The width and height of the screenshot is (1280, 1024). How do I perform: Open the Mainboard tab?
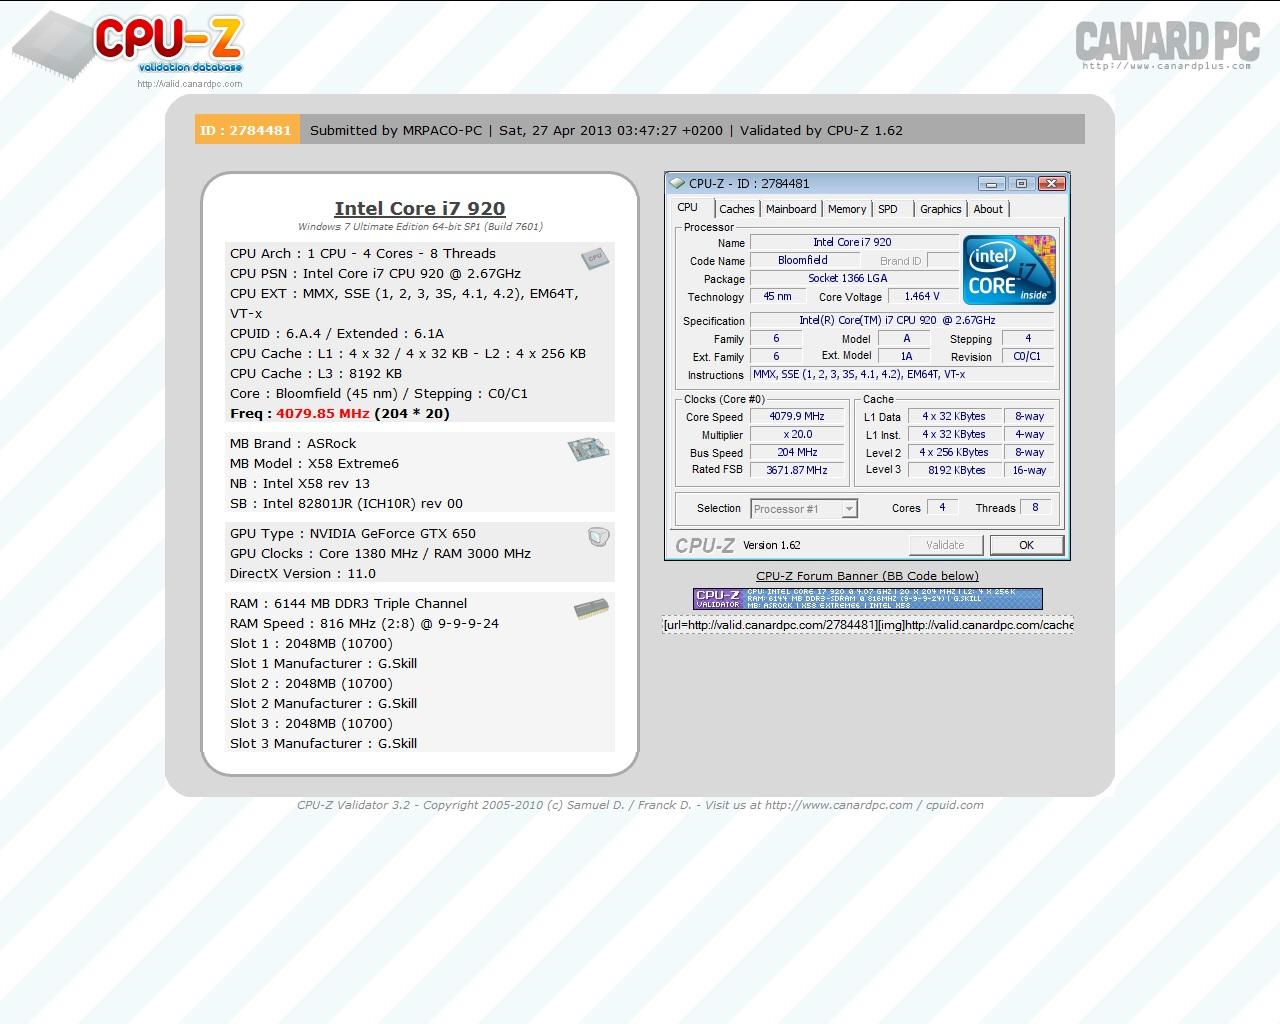point(791,209)
